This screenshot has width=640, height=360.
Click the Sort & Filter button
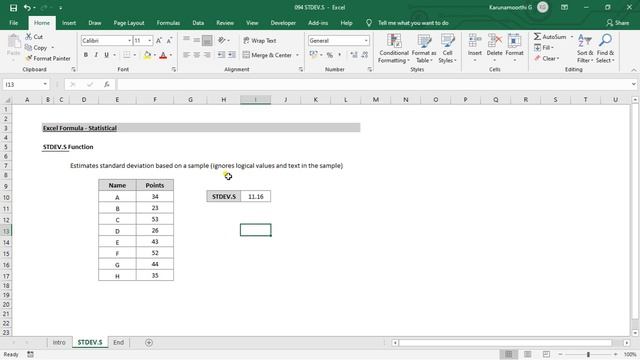click(585, 49)
